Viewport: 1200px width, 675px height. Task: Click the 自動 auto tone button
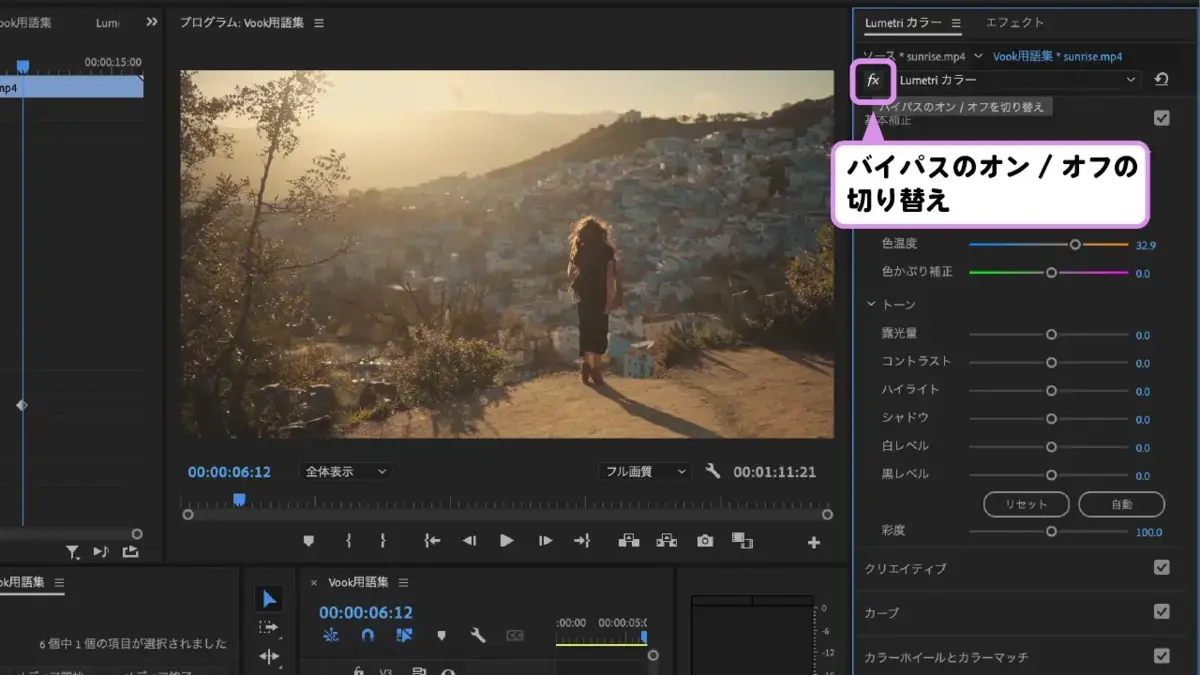(1122, 504)
